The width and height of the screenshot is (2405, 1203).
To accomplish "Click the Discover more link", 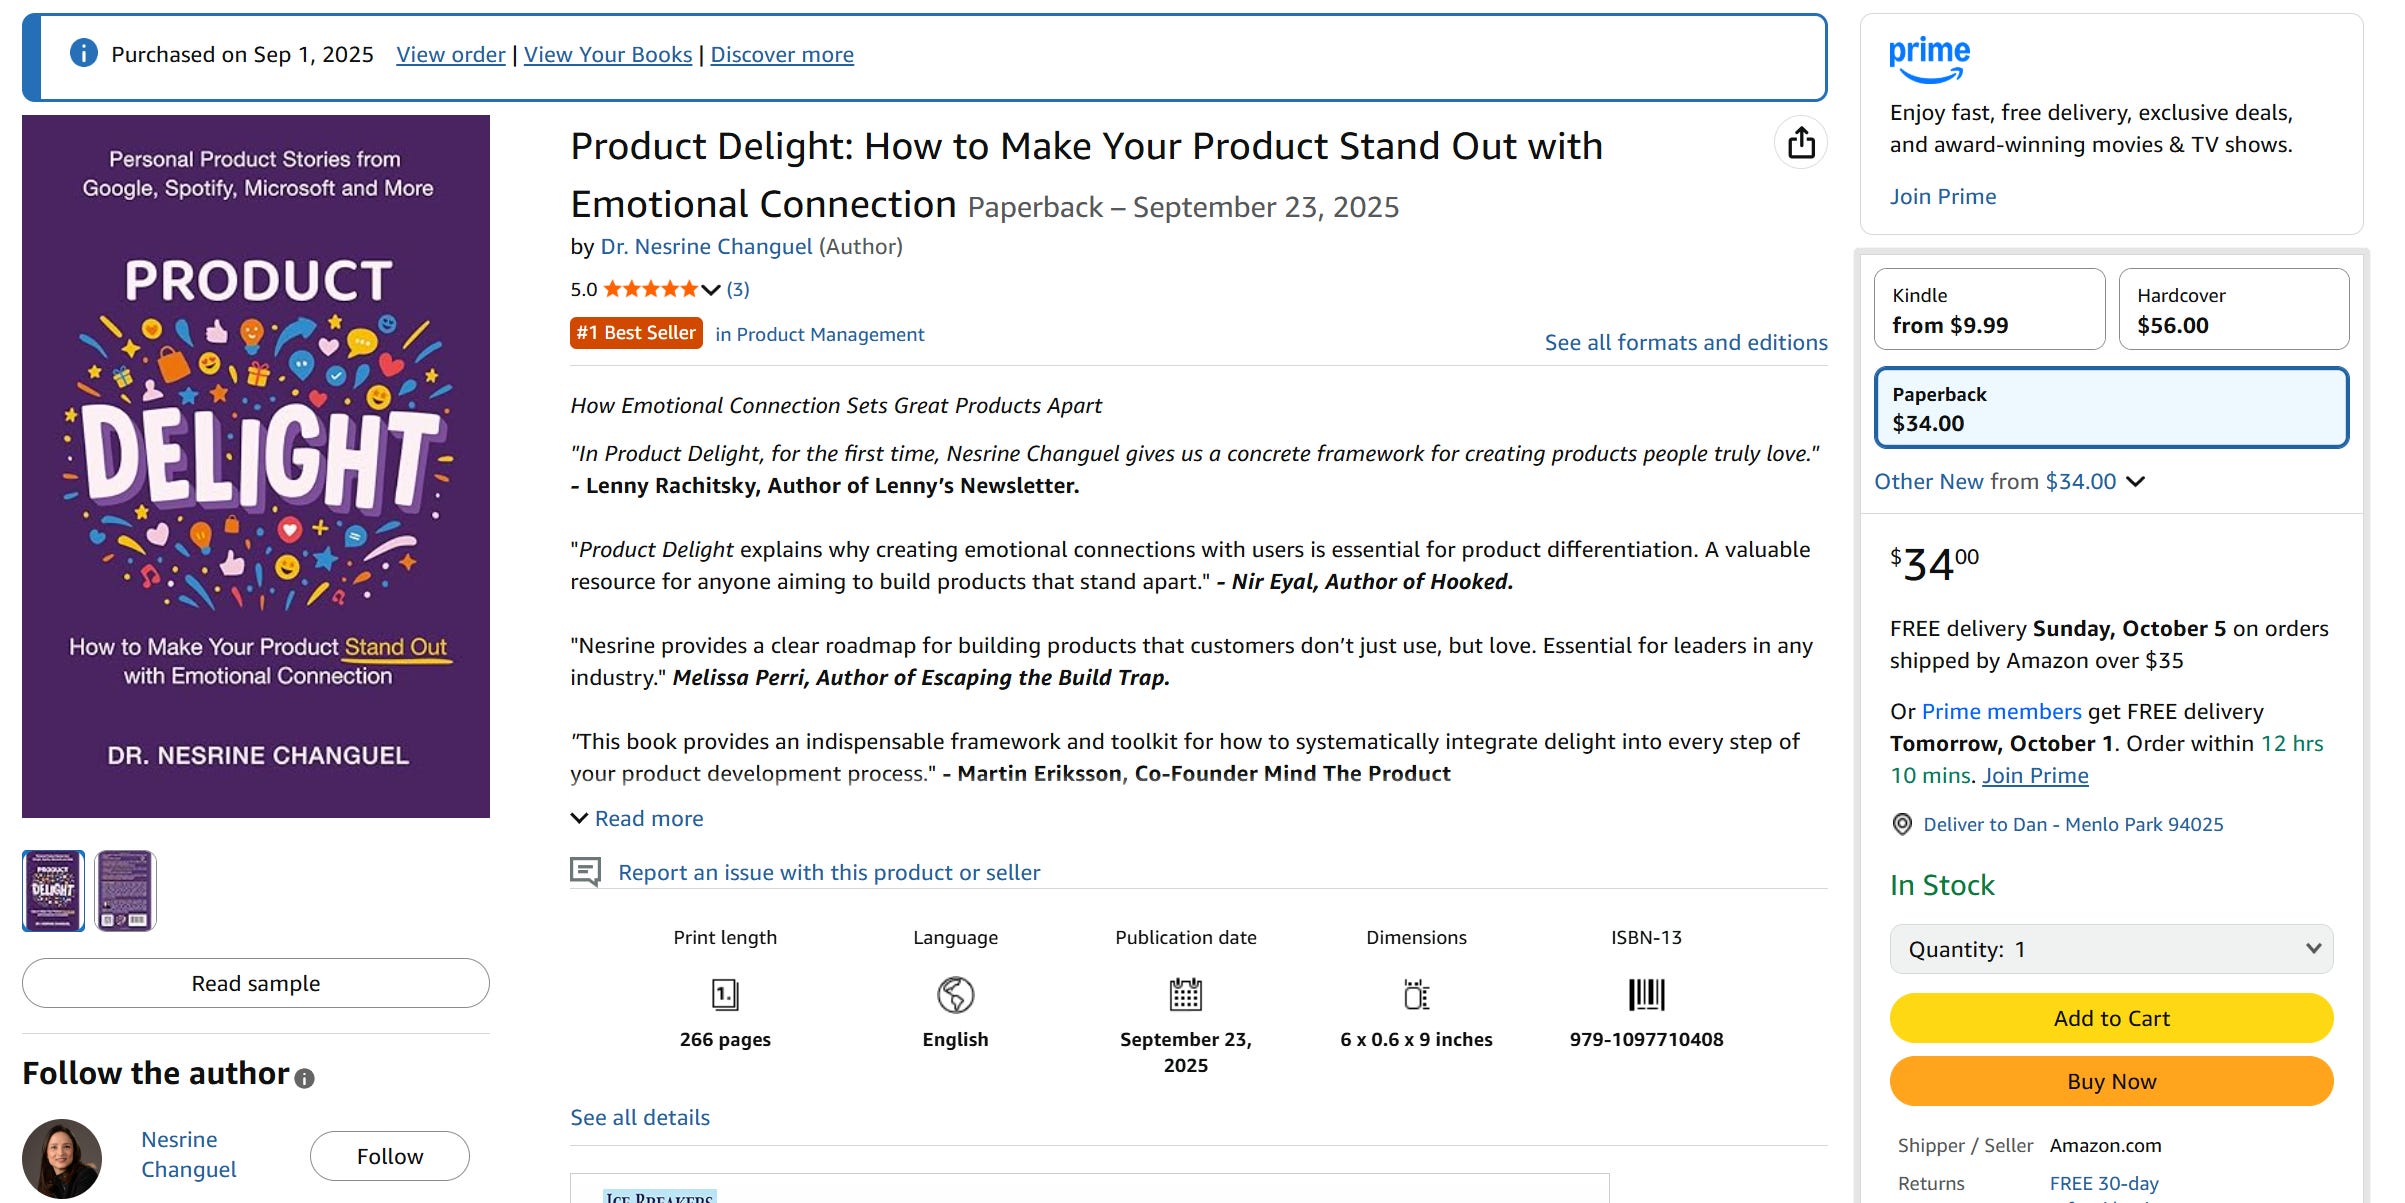I will [782, 54].
